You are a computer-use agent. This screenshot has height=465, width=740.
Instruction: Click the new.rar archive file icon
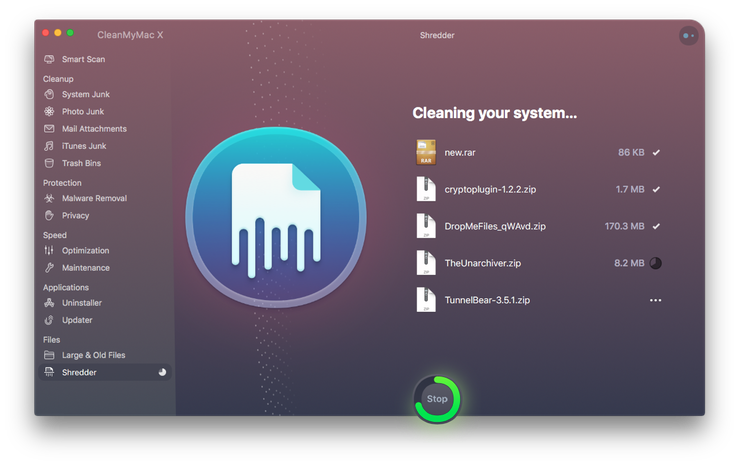(426, 152)
